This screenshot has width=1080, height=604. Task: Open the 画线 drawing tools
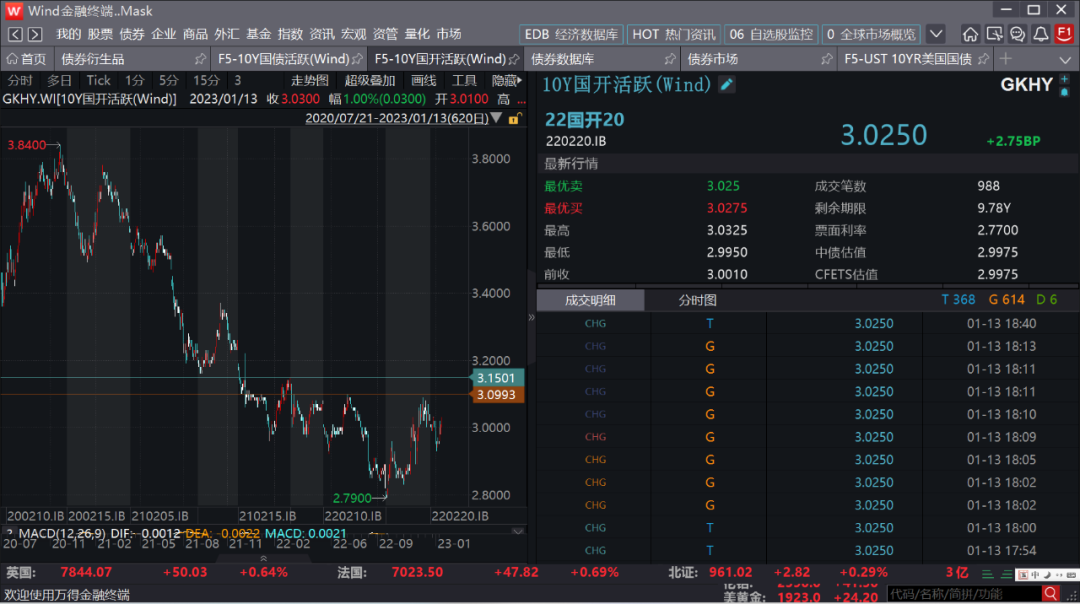pos(424,81)
